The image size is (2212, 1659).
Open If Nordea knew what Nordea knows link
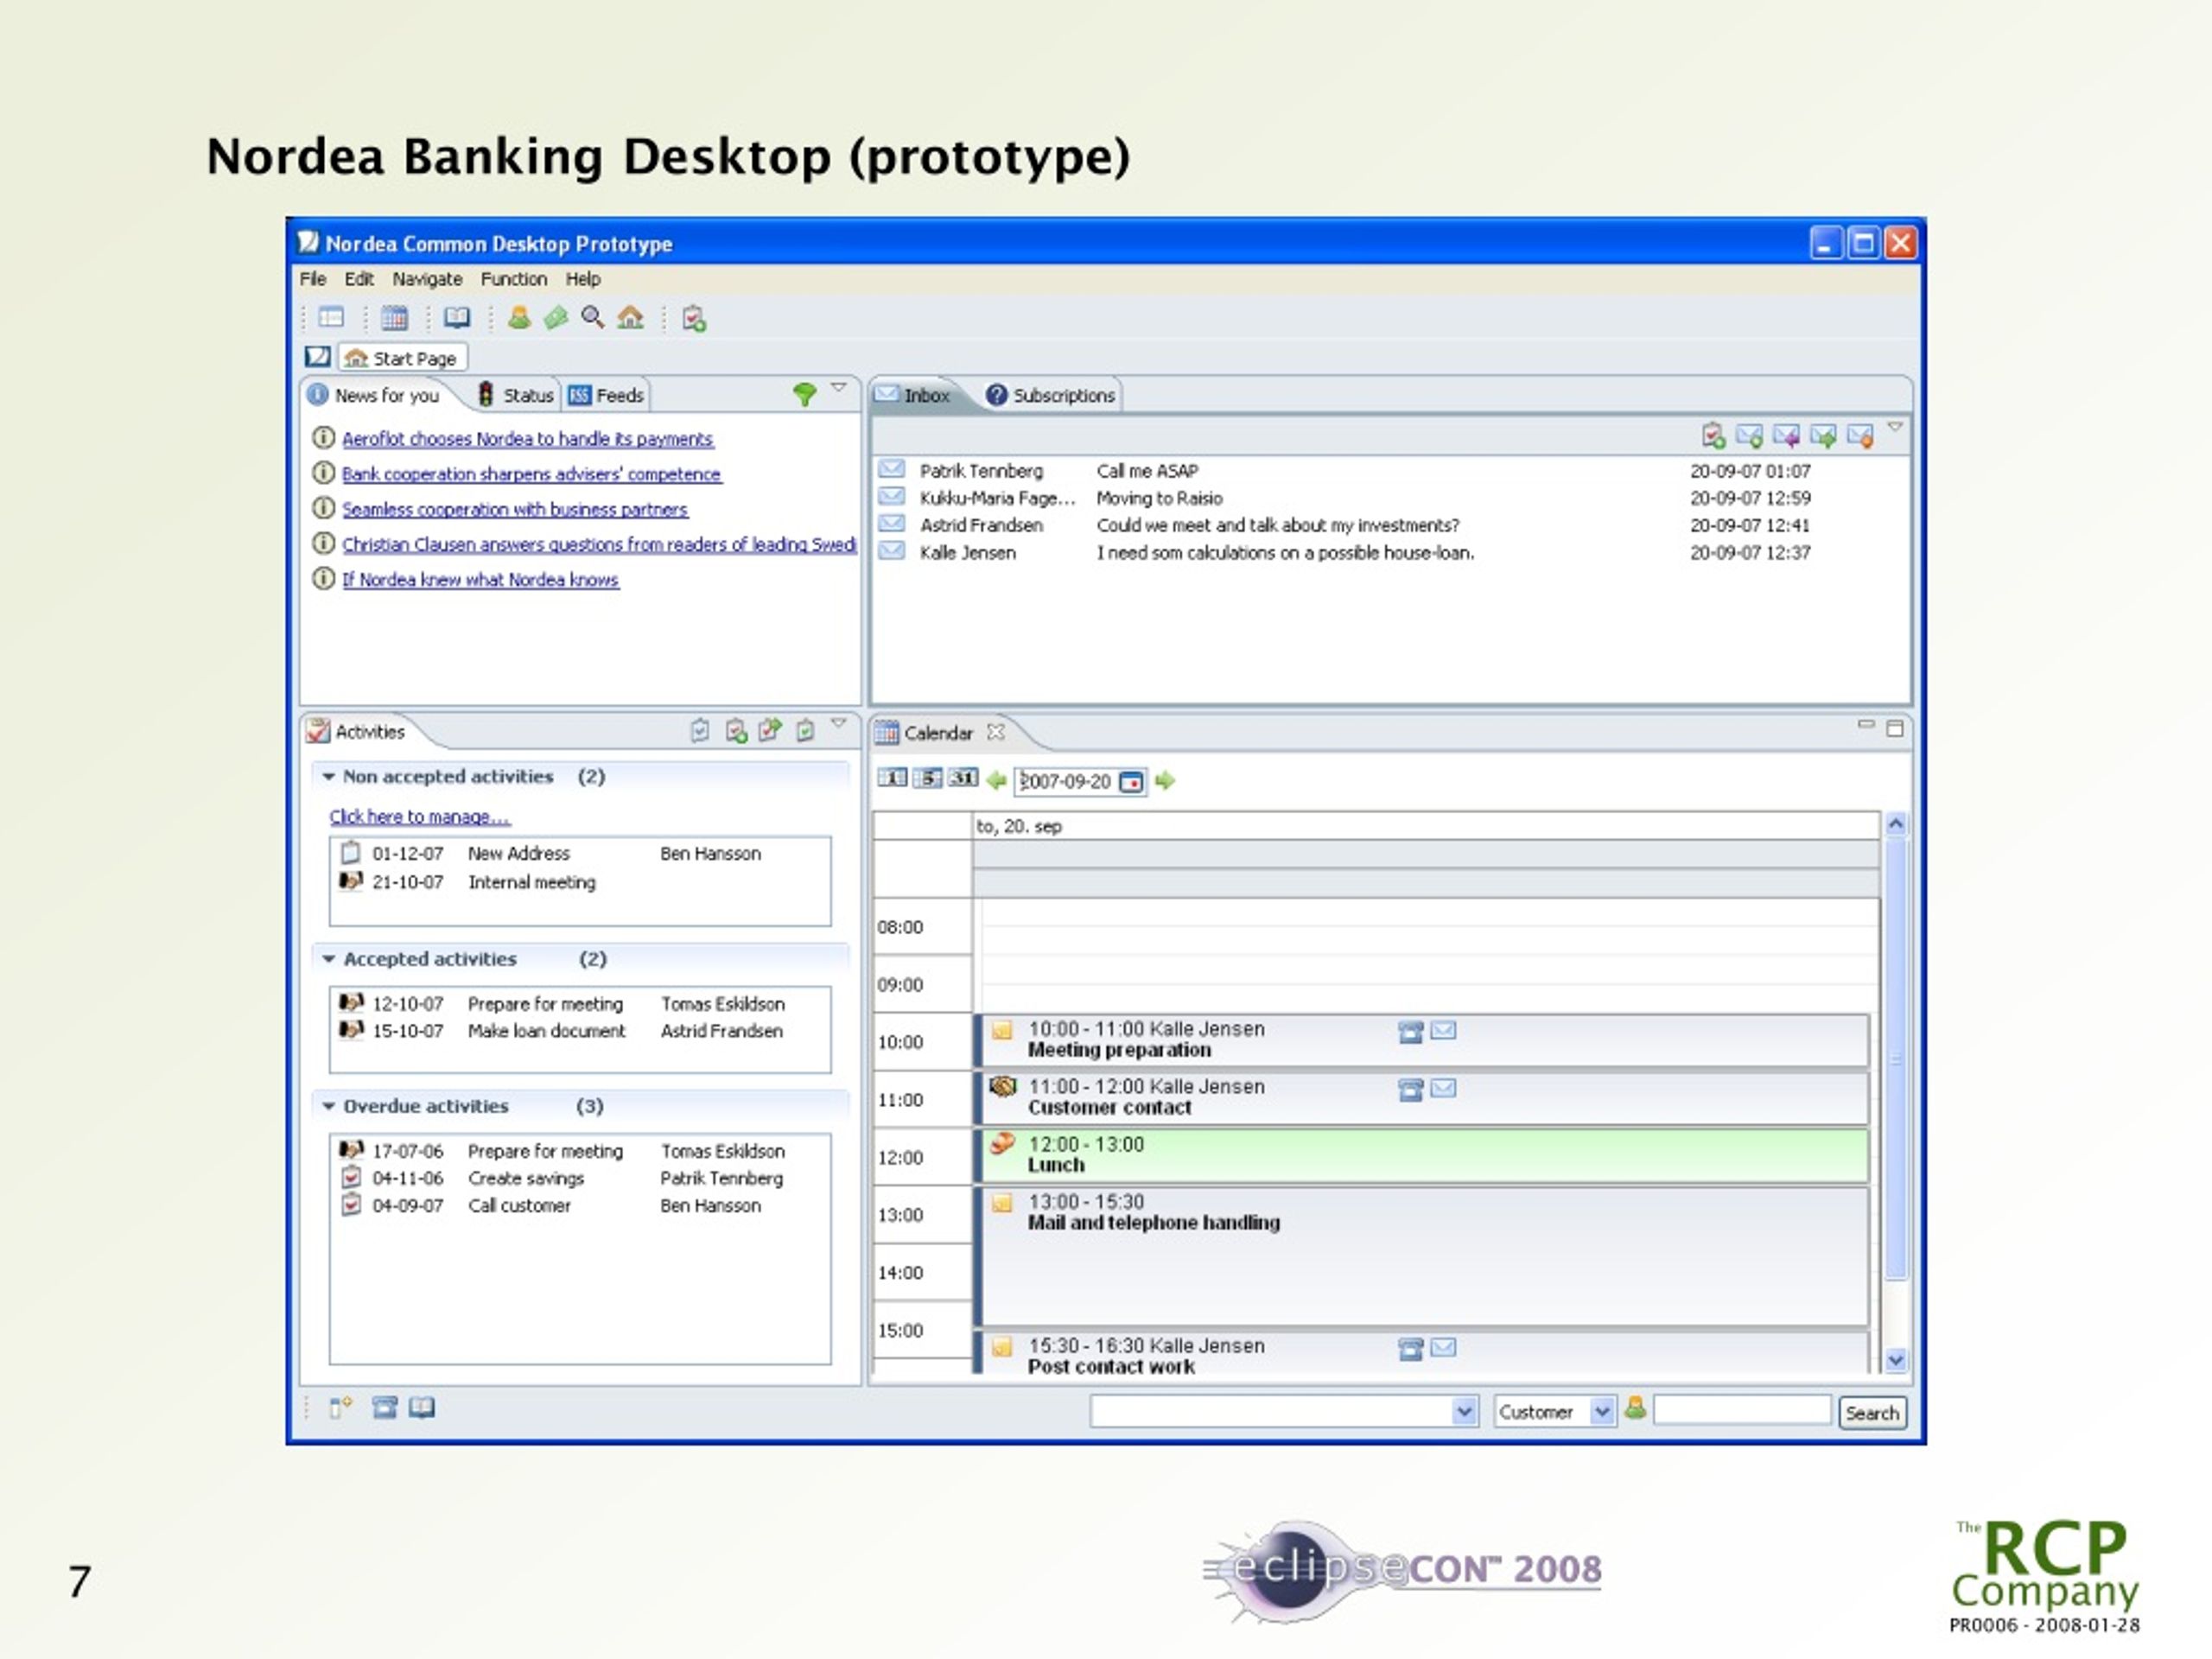480,580
